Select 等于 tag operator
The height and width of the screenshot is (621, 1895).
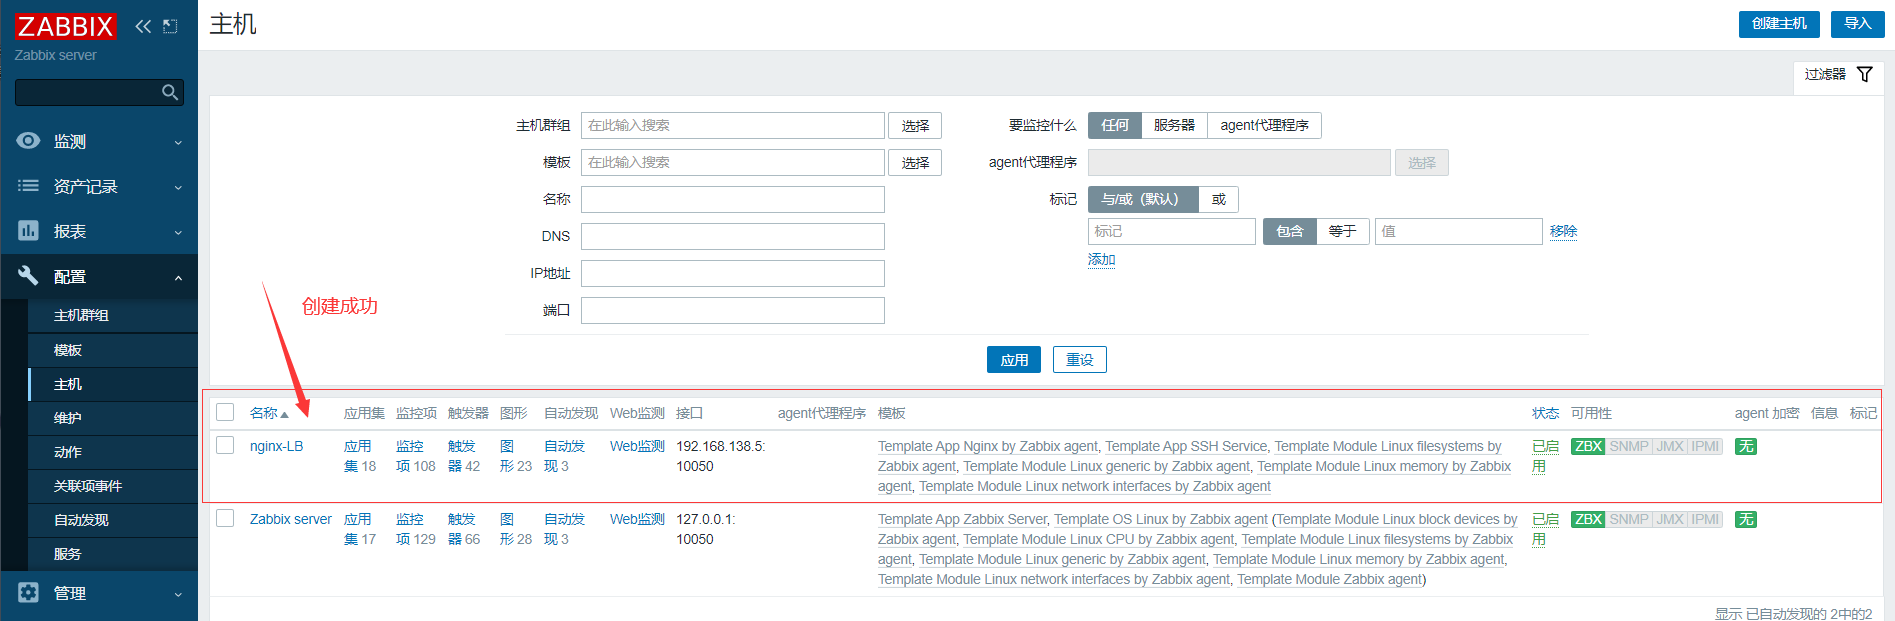click(1342, 231)
